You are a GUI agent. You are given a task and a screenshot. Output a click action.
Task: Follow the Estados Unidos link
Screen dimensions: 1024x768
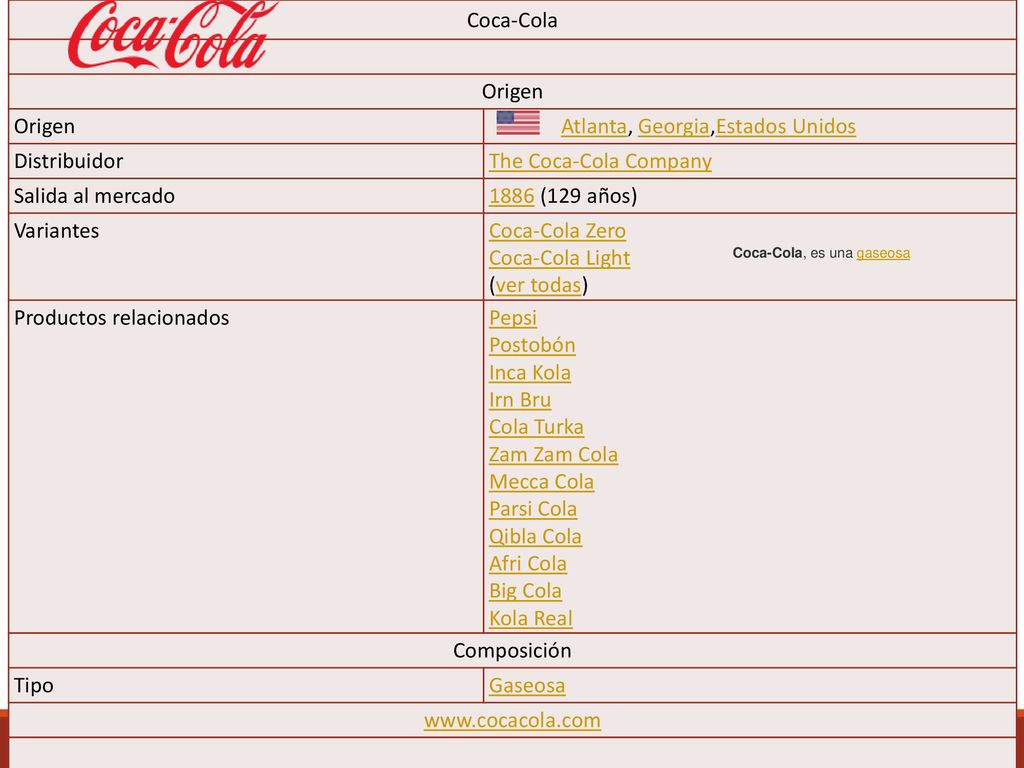(x=786, y=126)
